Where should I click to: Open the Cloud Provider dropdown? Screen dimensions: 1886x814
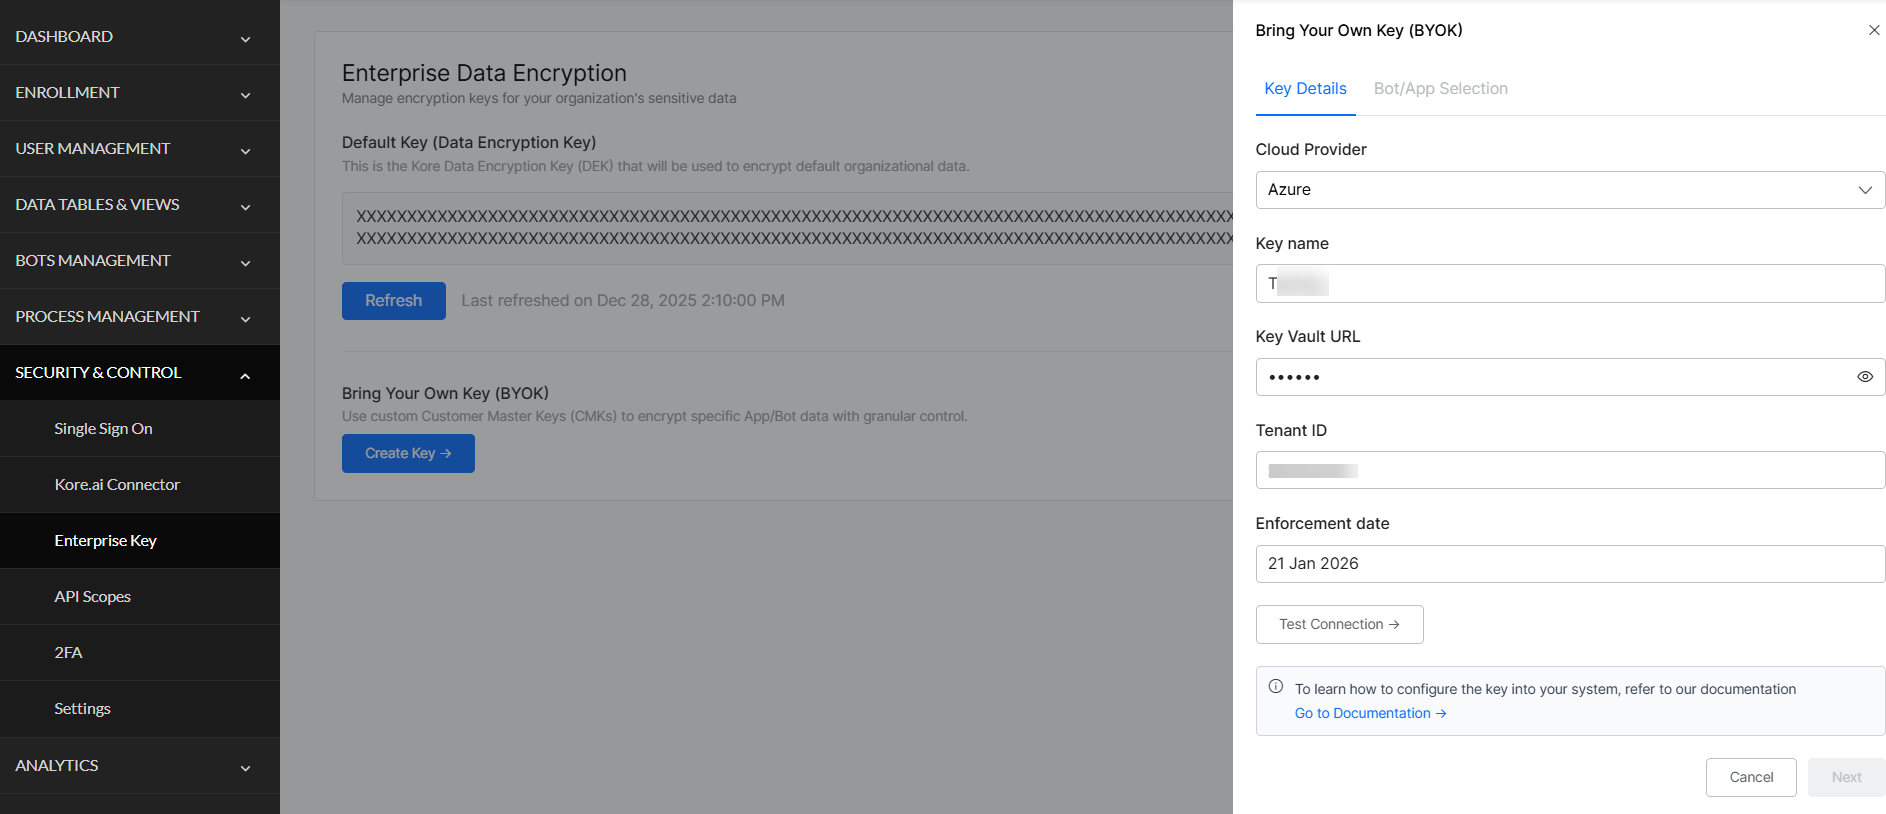tap(1570, 190)
